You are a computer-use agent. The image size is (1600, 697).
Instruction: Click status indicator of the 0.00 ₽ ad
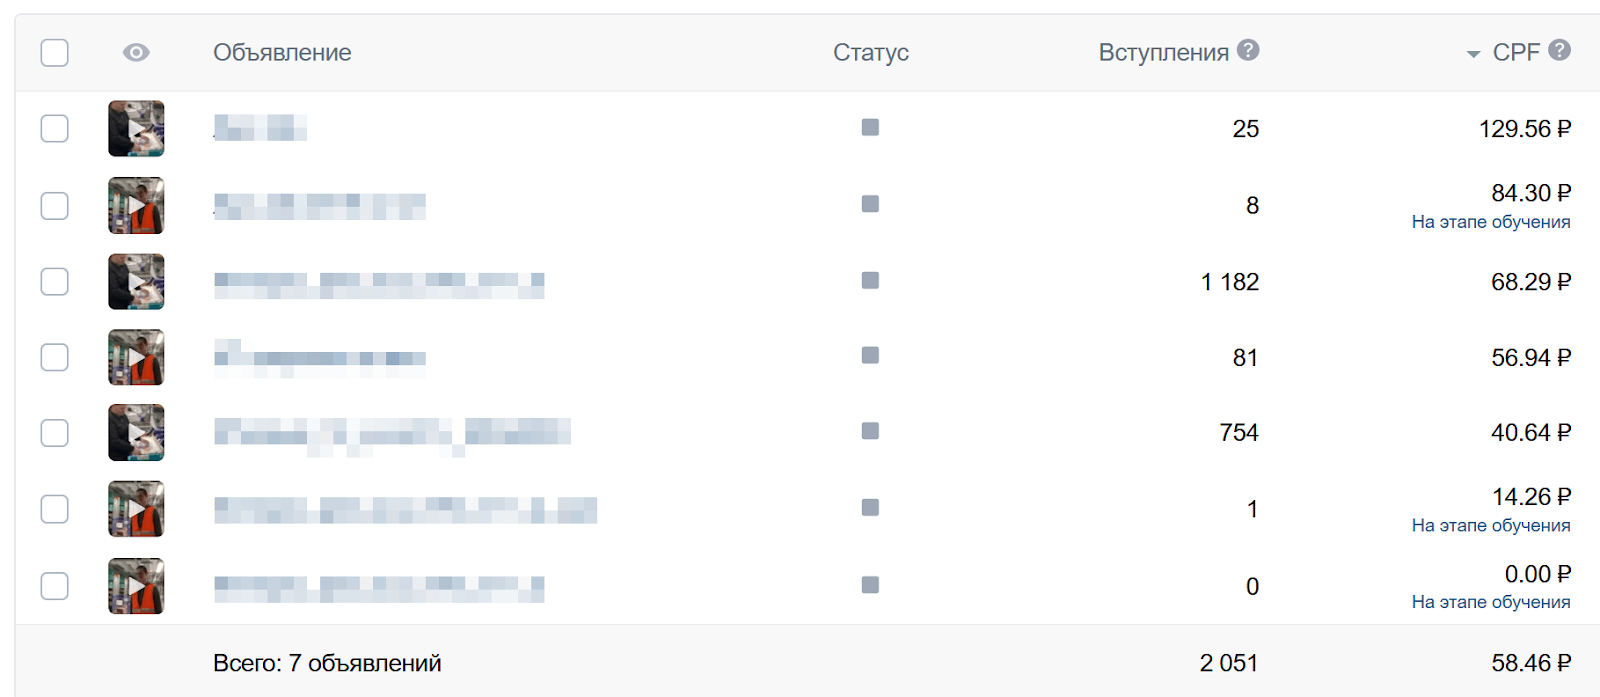pyautogui.click(x=870, y=585)
